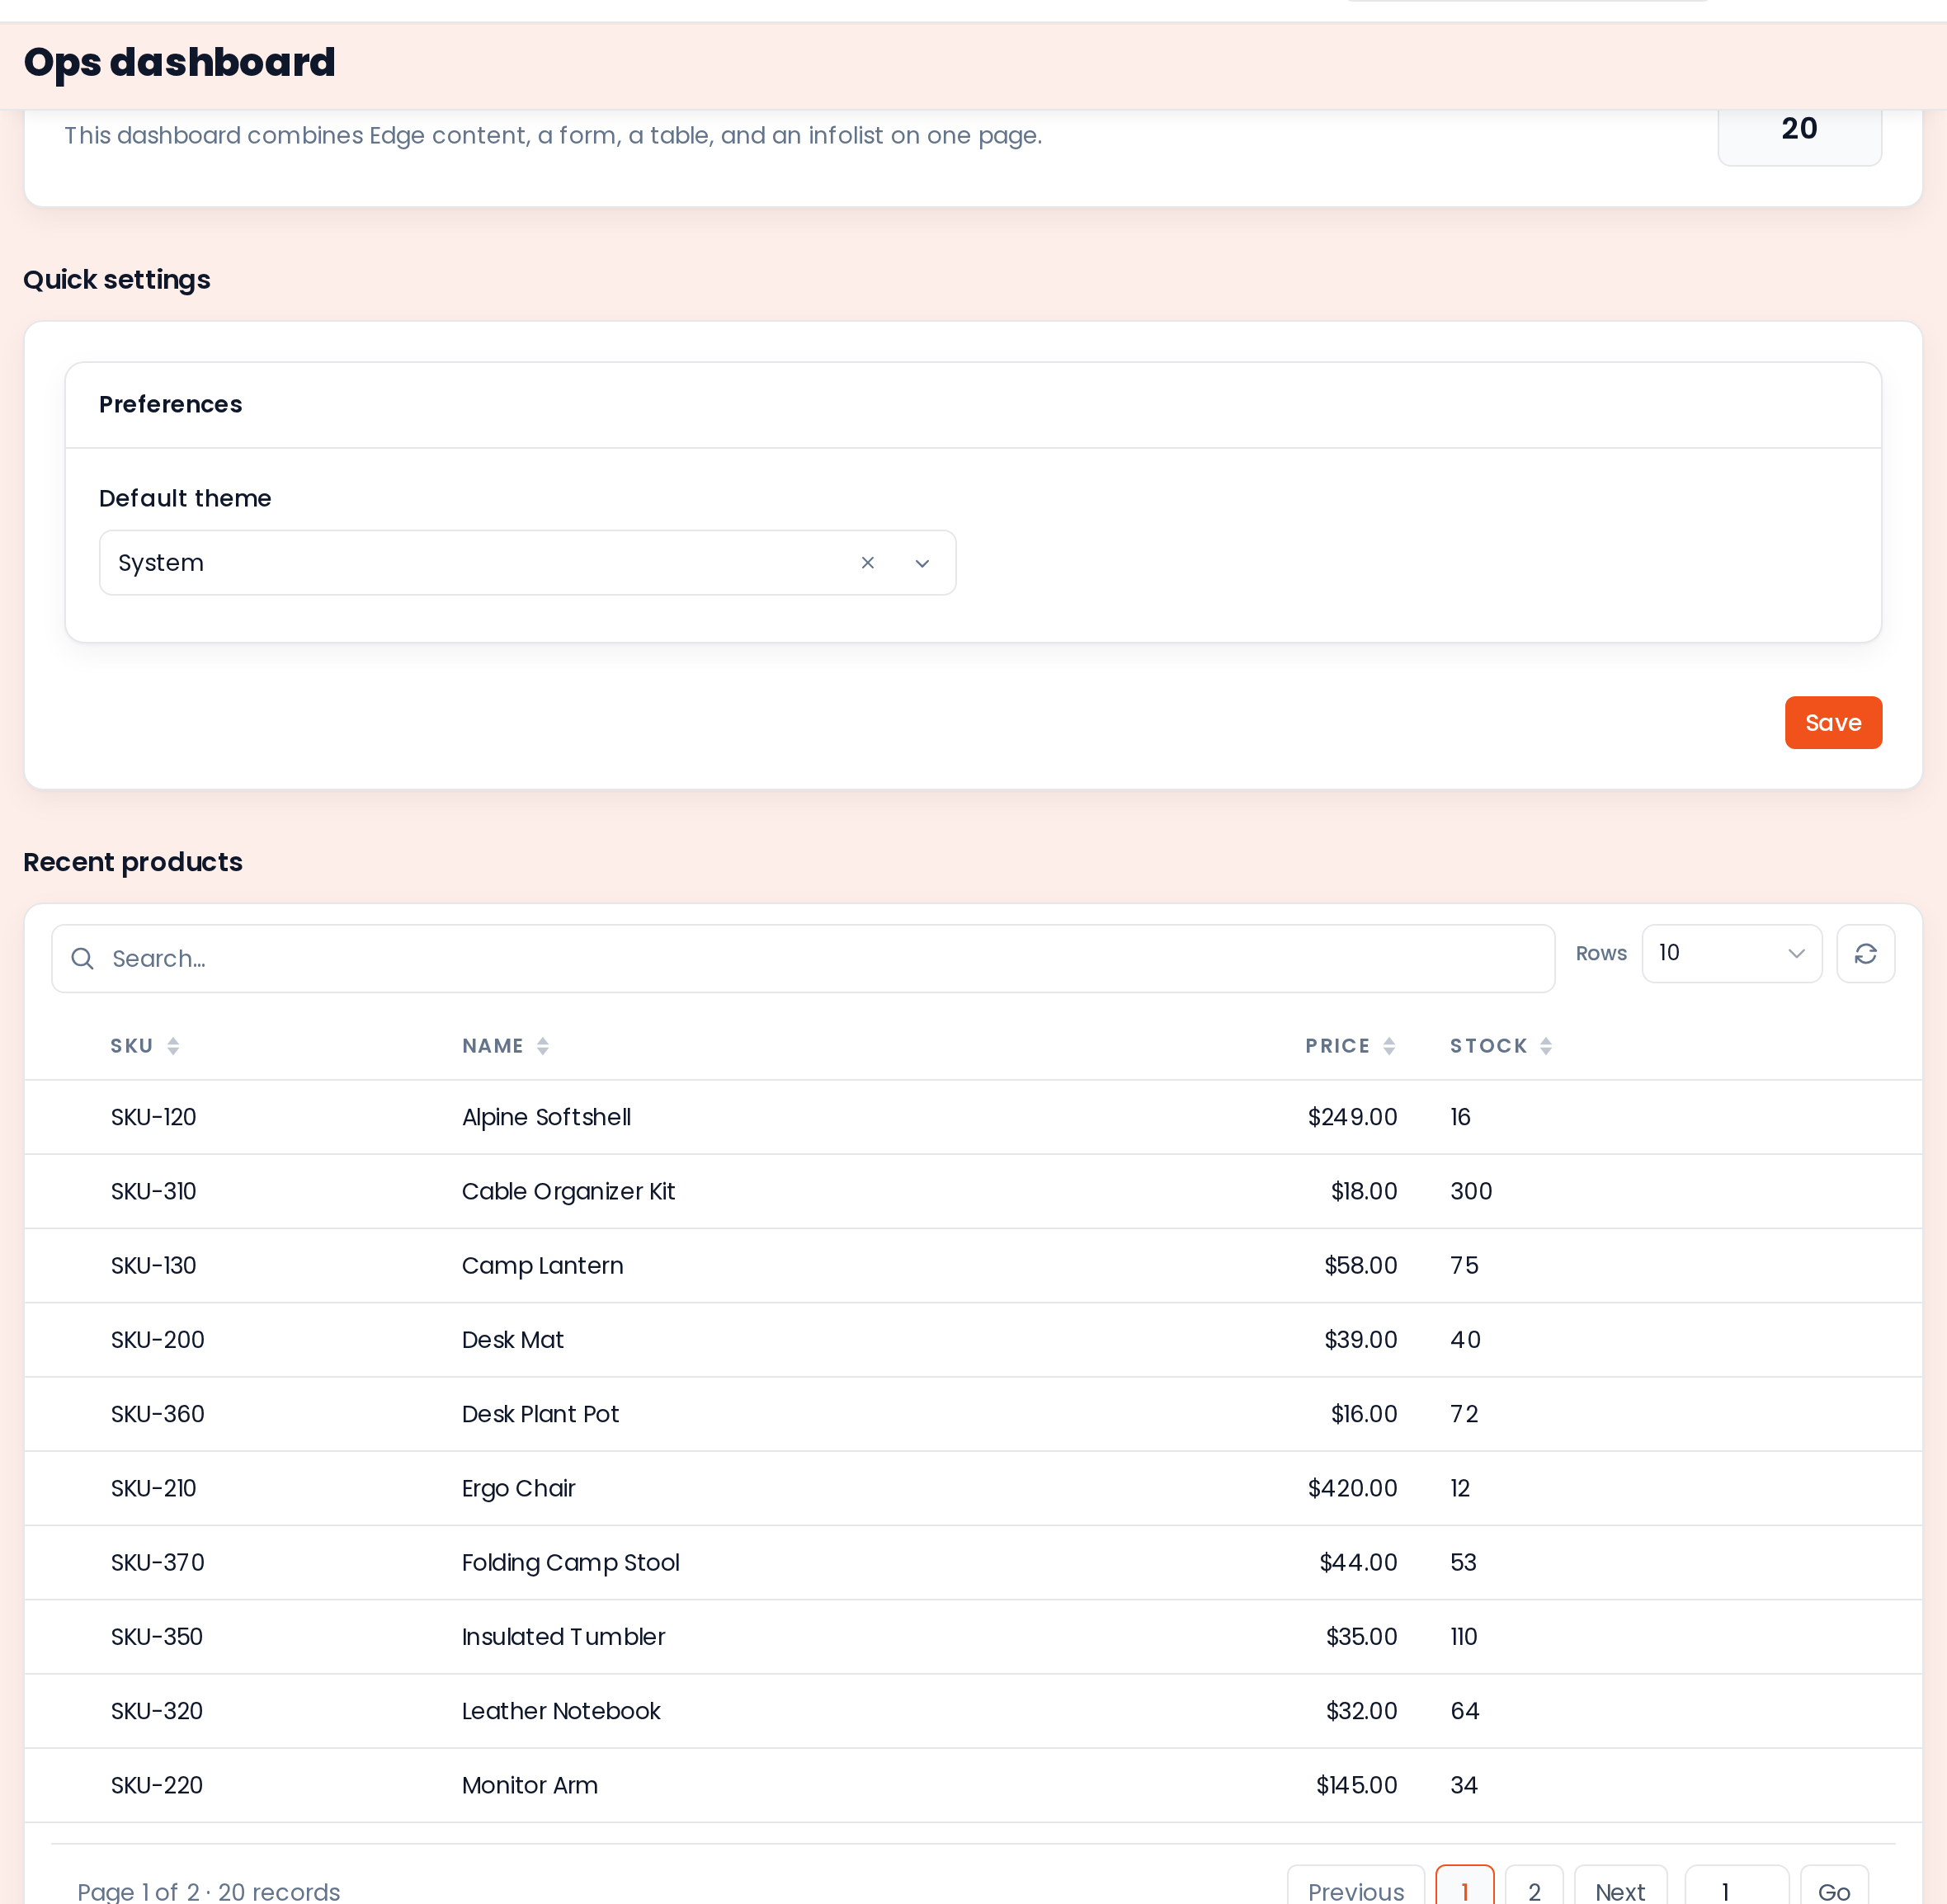The image size is (1947, 1904).
Task: Click the SKU-350 cell
Action: point(157,1637)
